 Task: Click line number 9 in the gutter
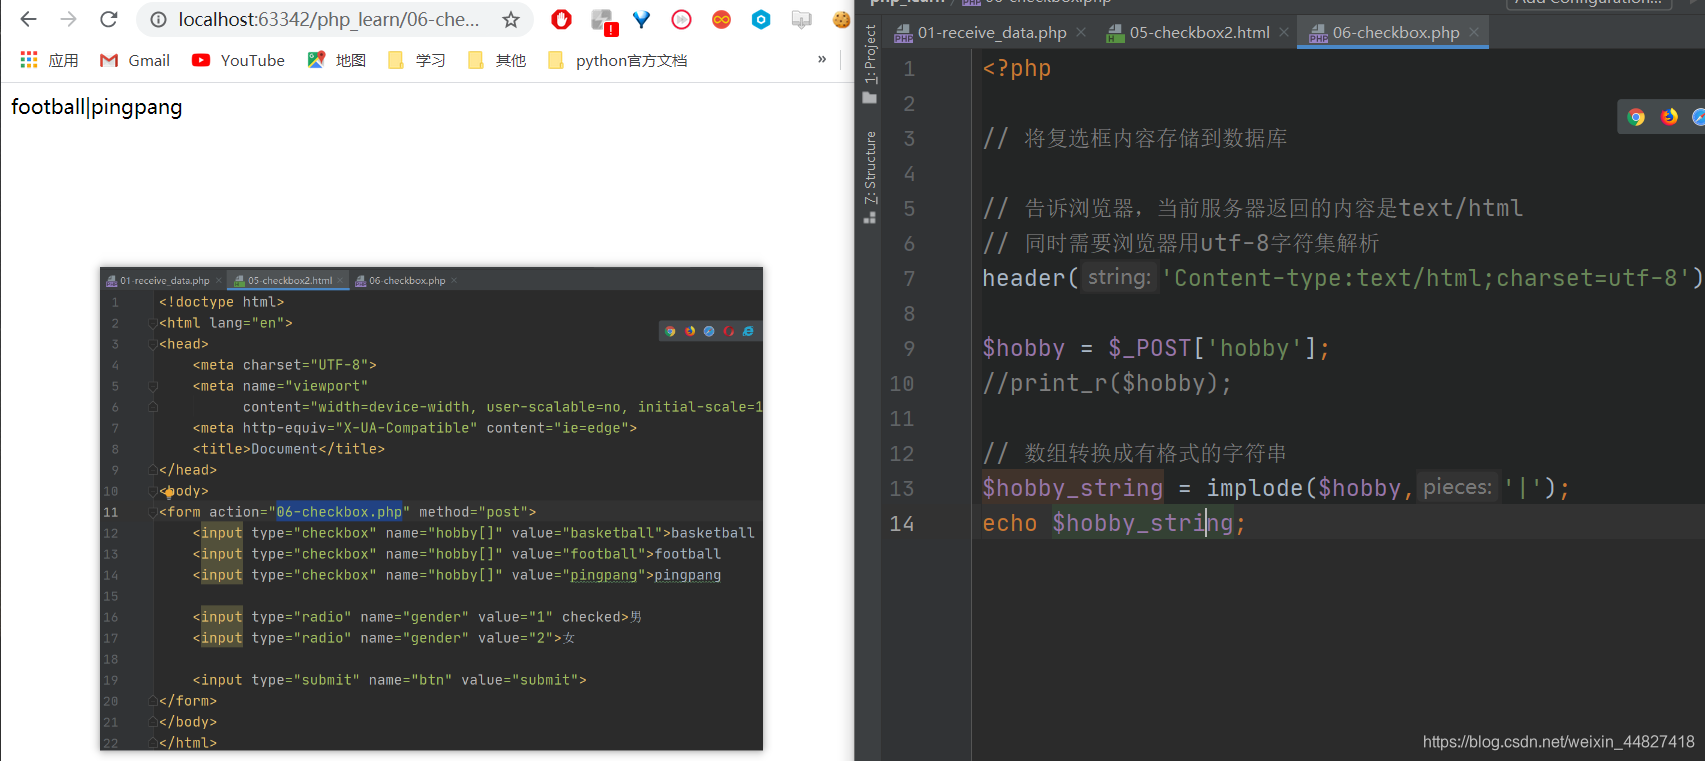[909, 349]
